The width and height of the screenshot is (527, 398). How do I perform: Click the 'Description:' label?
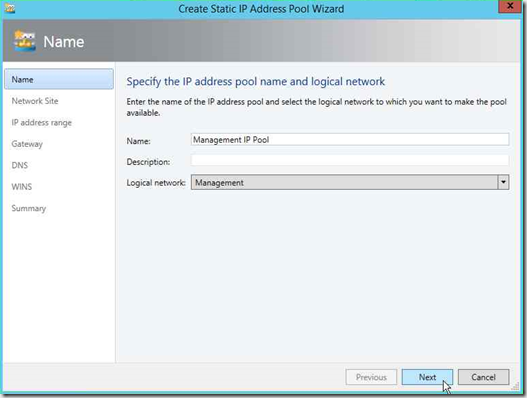point(148,162)
